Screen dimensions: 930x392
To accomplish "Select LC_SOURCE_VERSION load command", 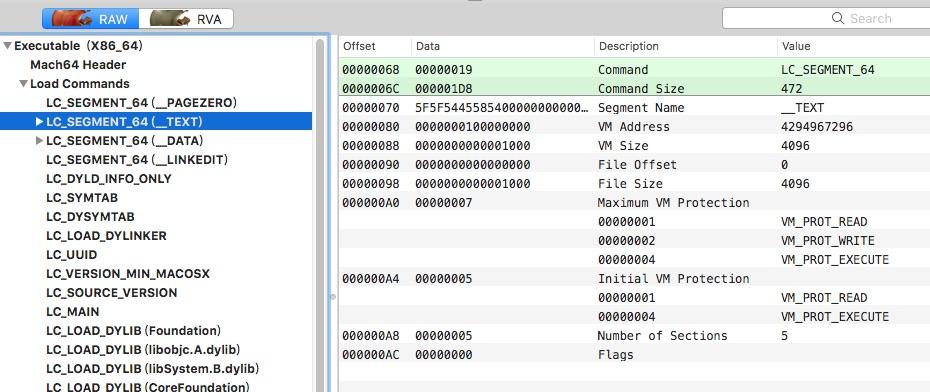I will tap(112, 292).
